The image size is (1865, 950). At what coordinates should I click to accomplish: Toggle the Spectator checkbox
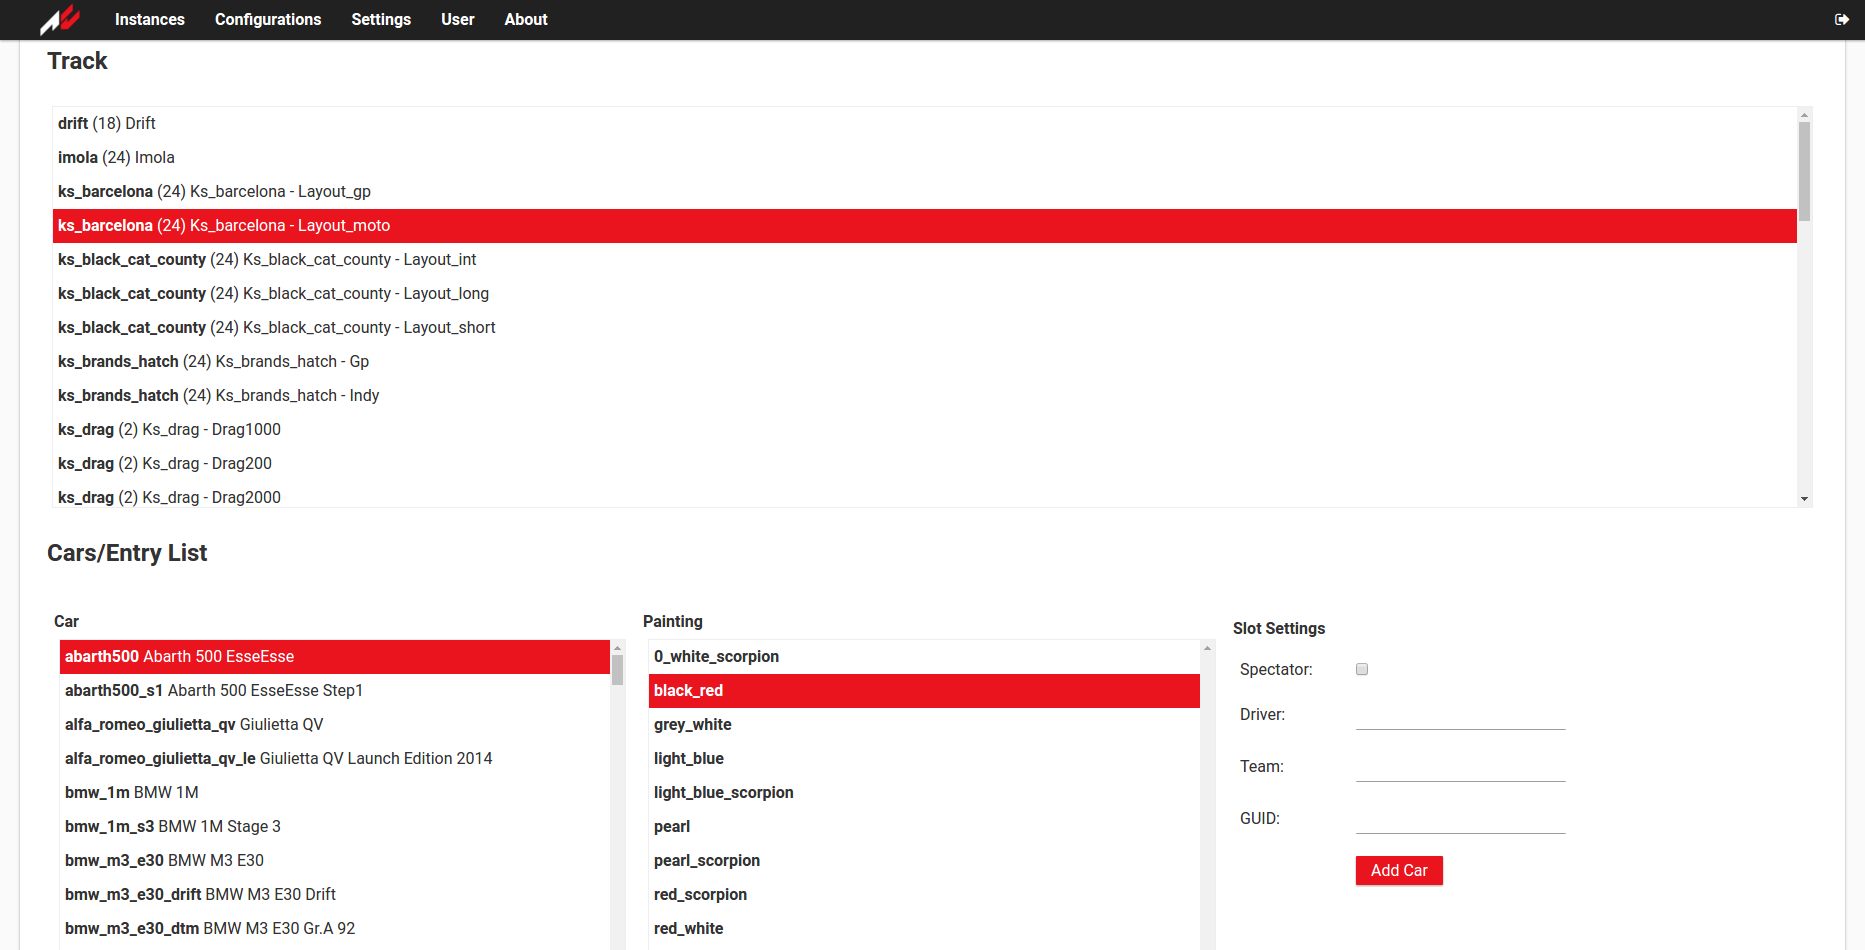[1362, 669]
